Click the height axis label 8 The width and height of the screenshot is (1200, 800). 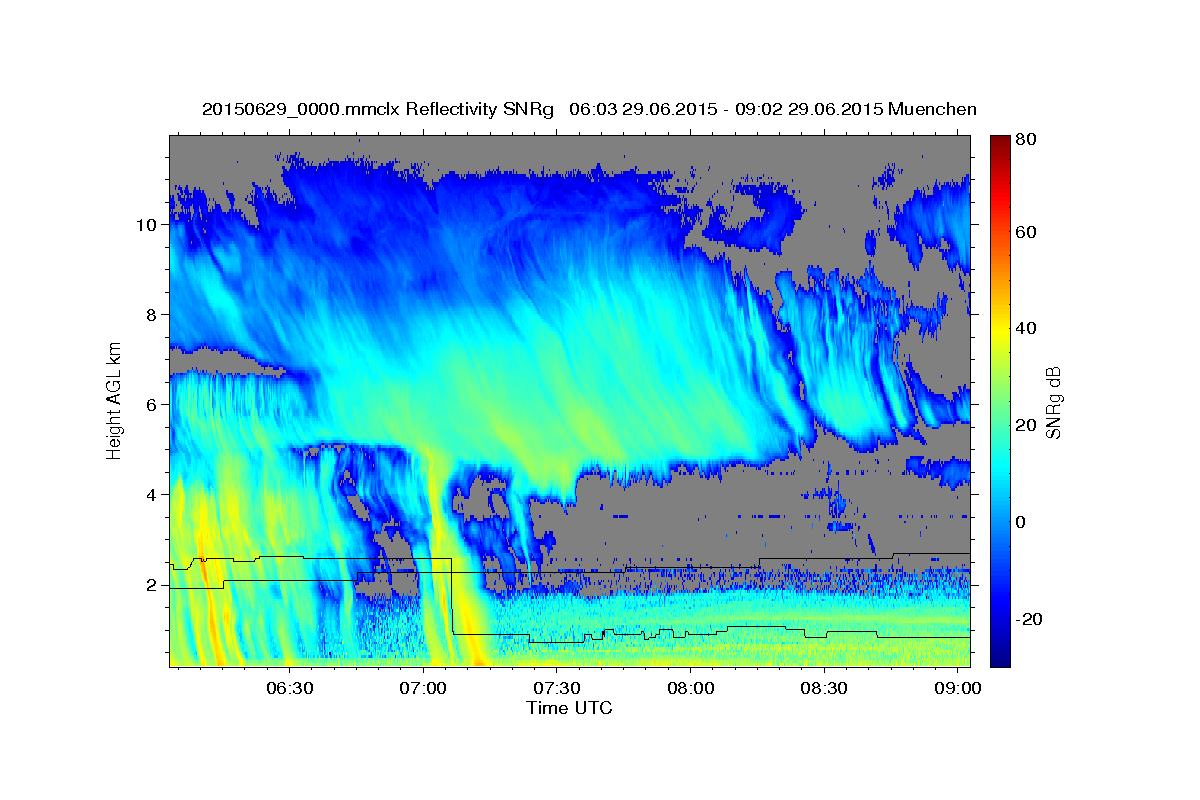click(154, 315)
